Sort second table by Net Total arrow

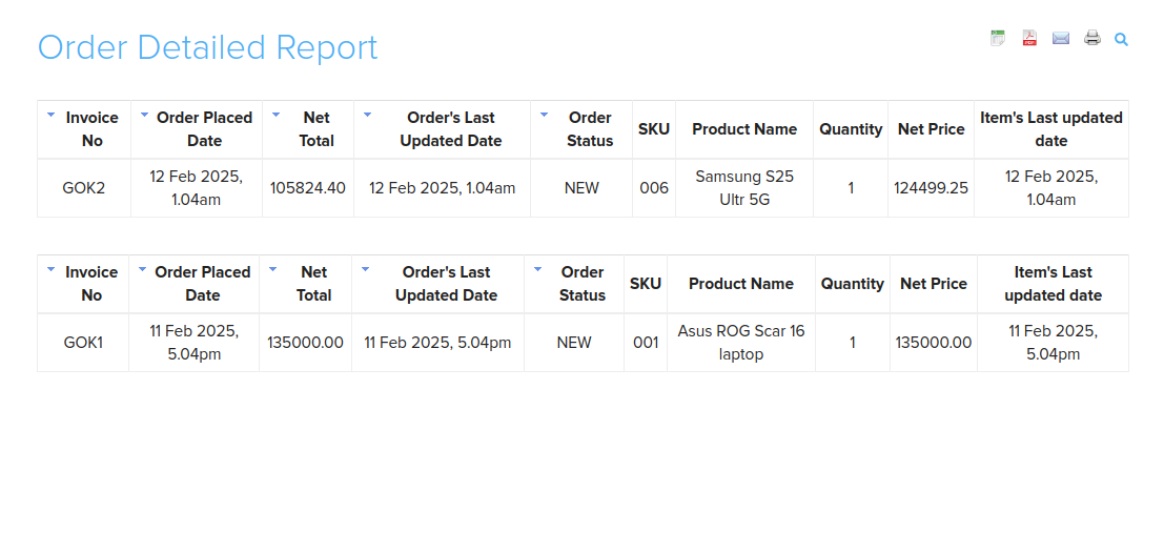273,270
